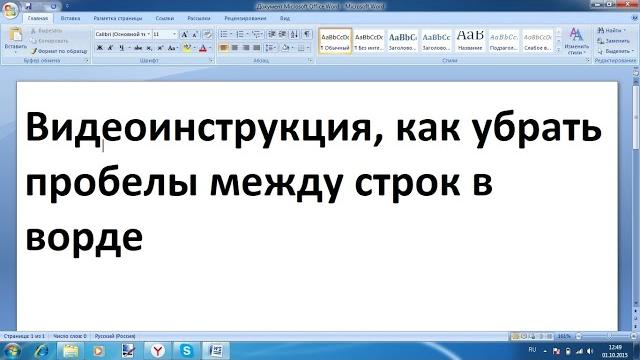
Task: Click the Word Help icon
Action: (635, 18)
